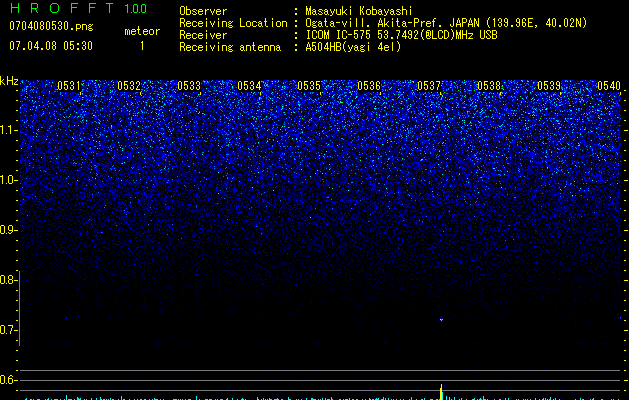629x400 pixels.
Task: Click the meteor count value 1
Action: pos(142,46)
